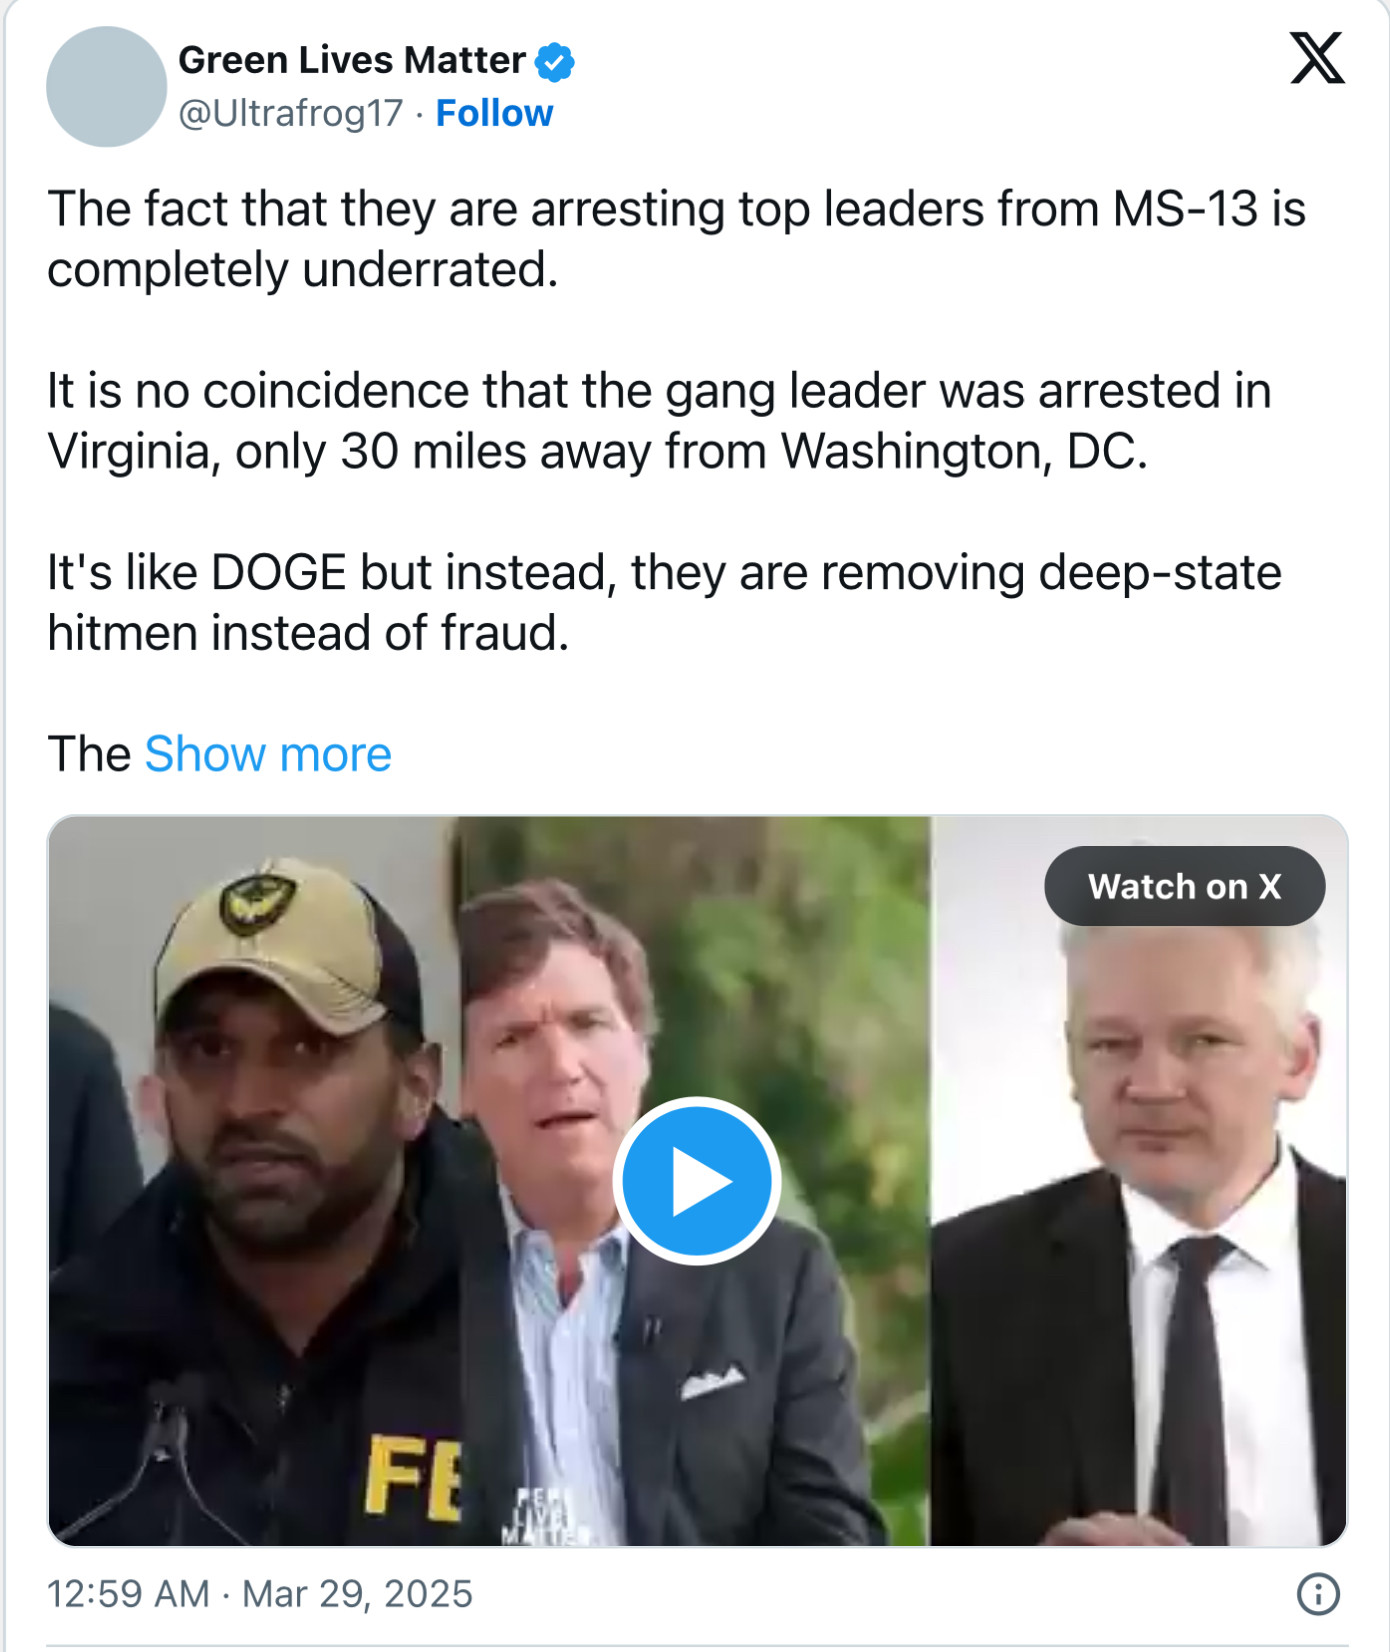Play the embedded video
The image size is (1390, 1652).
point(696,1181)
